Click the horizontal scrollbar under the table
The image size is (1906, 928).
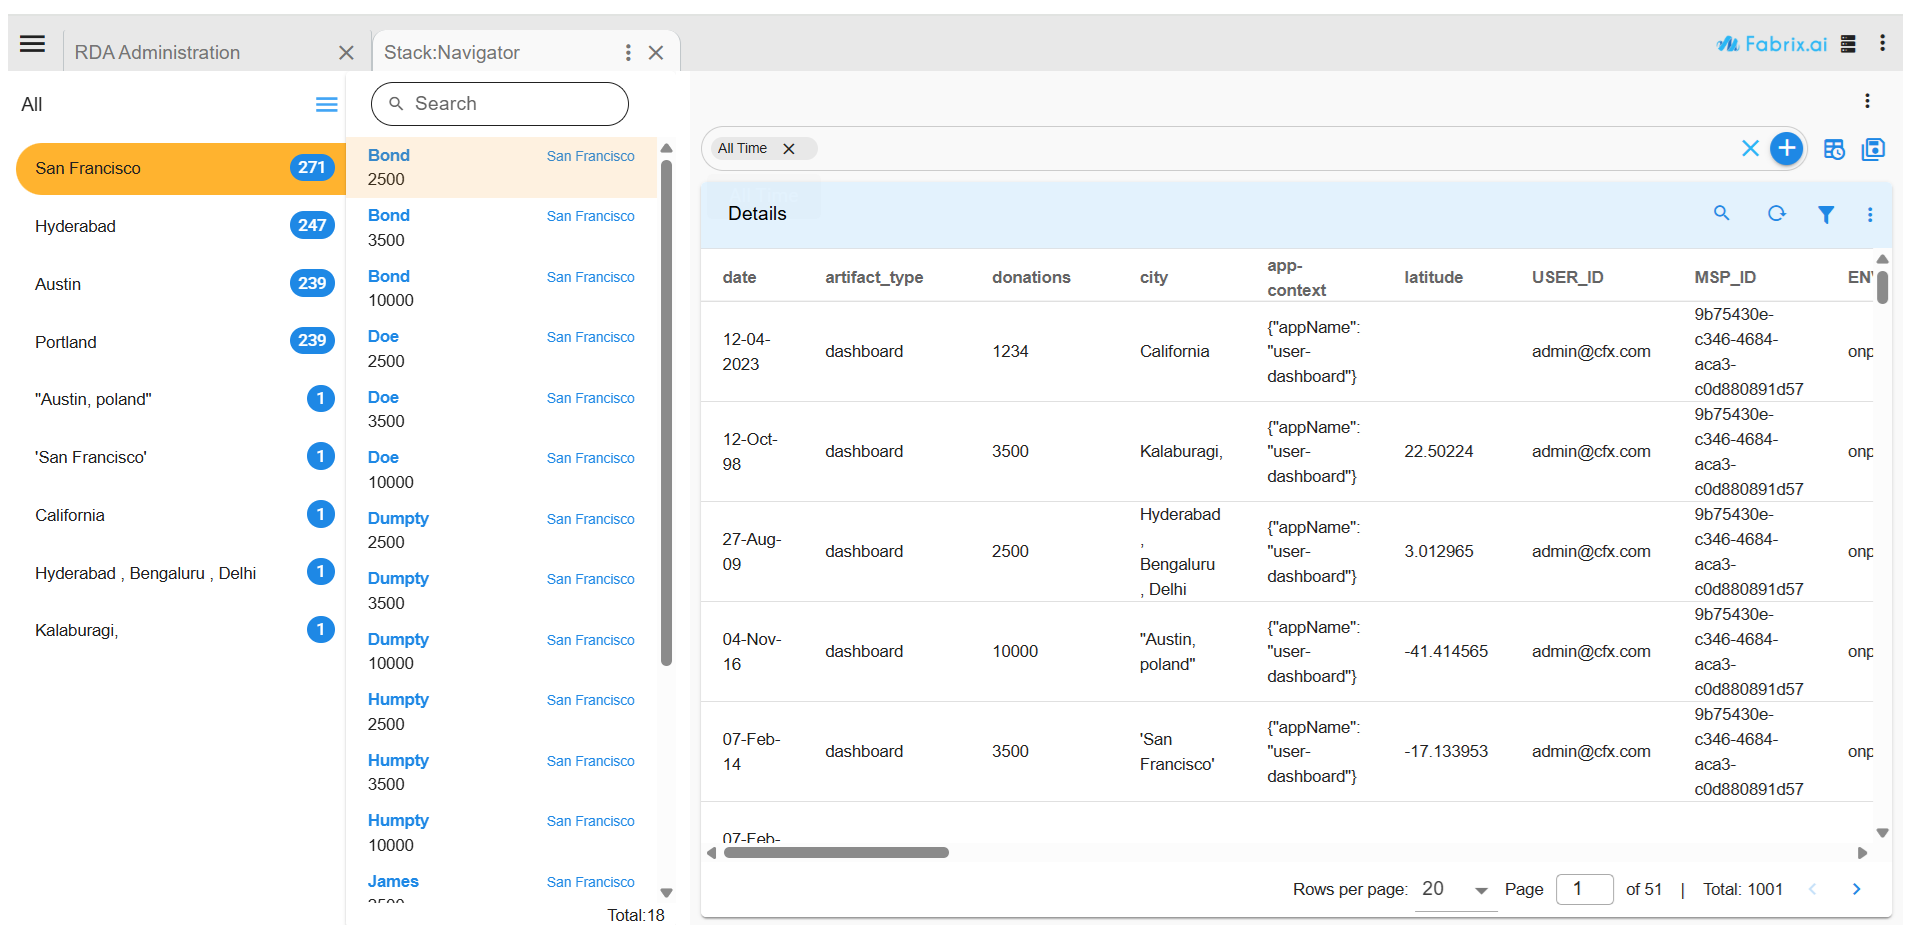(836, 853)
